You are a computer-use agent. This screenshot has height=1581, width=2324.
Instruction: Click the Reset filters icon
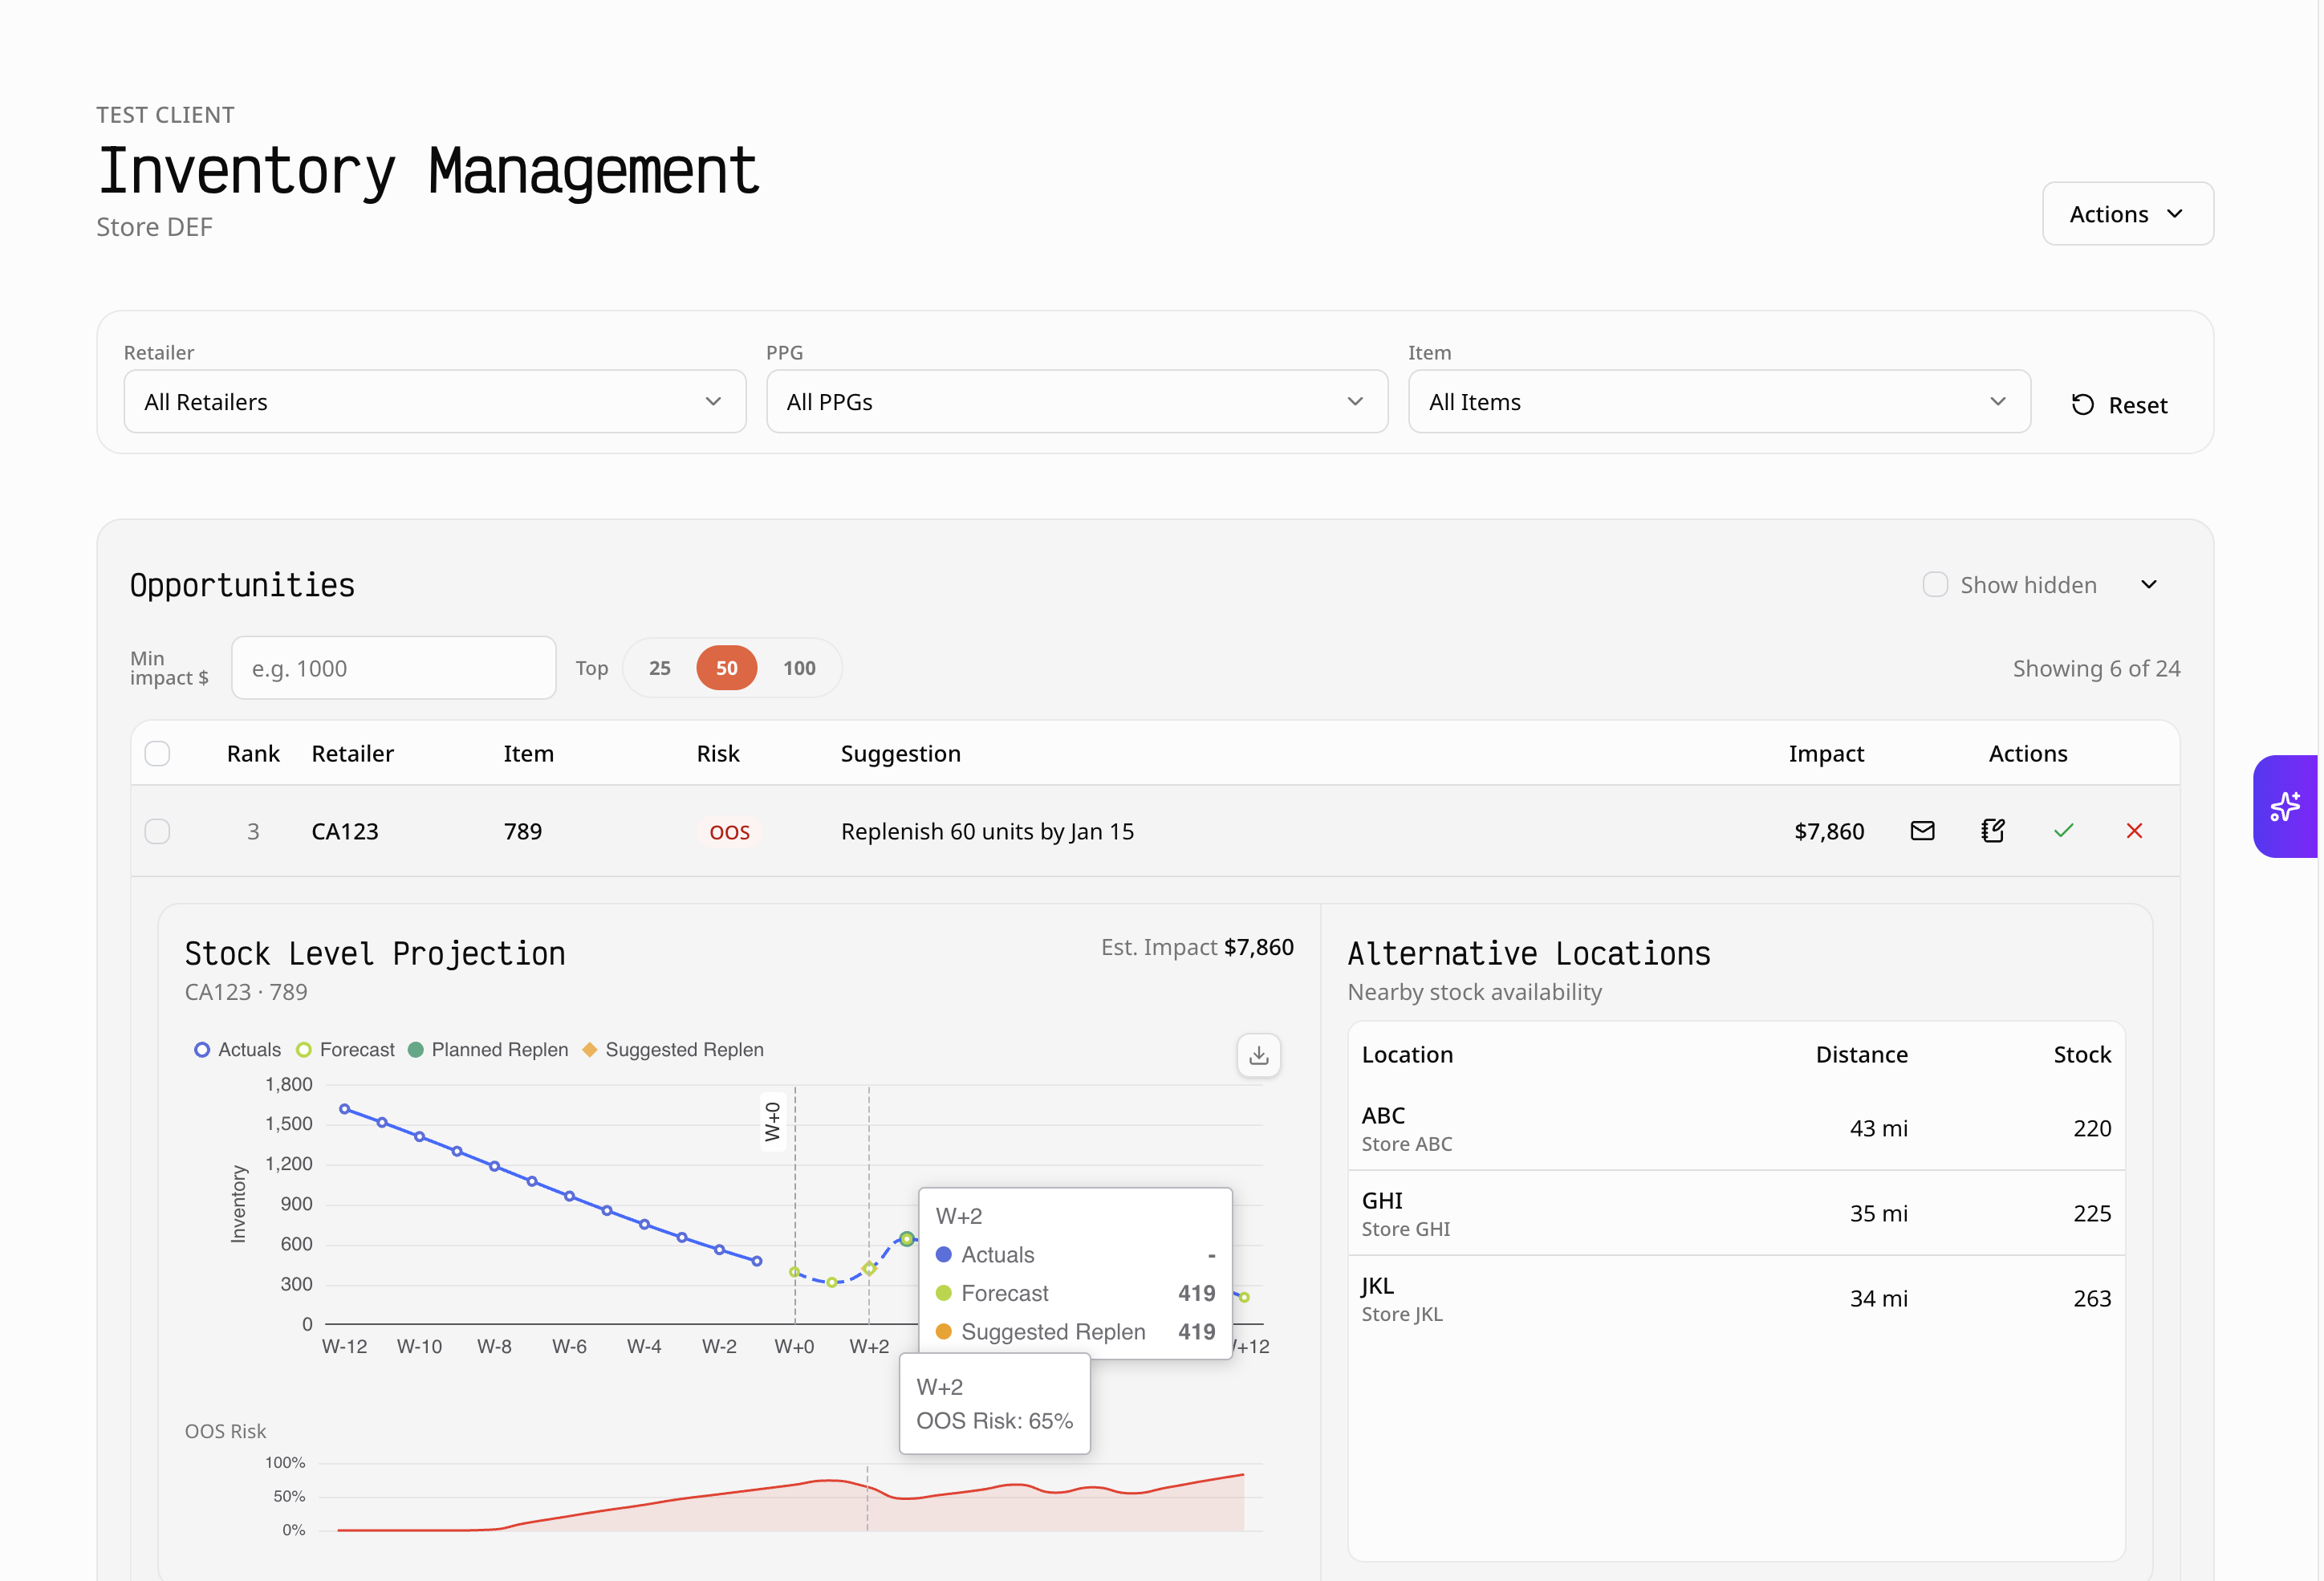pyautogui.click(x=2082, y=404)
